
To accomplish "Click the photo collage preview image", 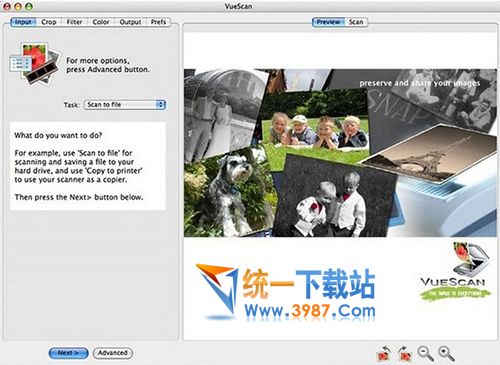I will pos(340,153).
